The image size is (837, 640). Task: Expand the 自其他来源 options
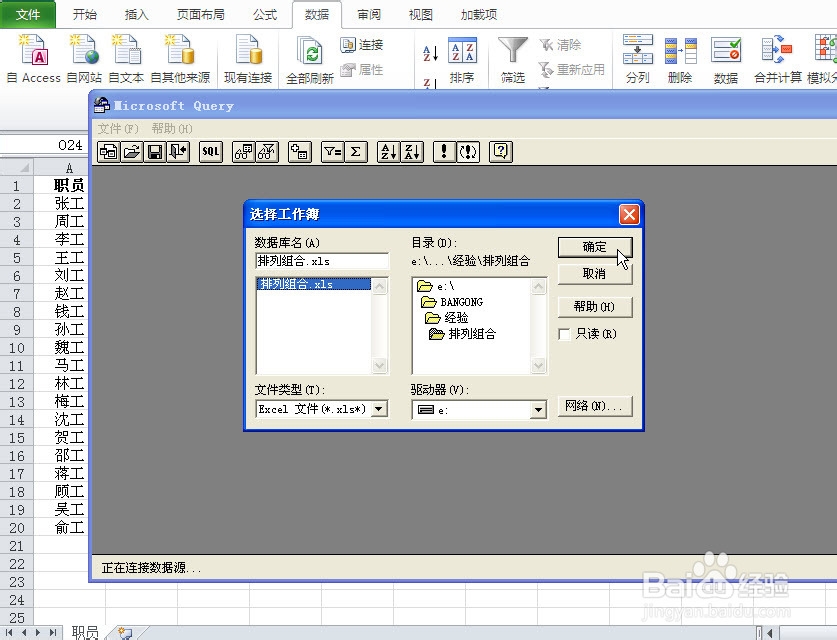tap(180, 55)
